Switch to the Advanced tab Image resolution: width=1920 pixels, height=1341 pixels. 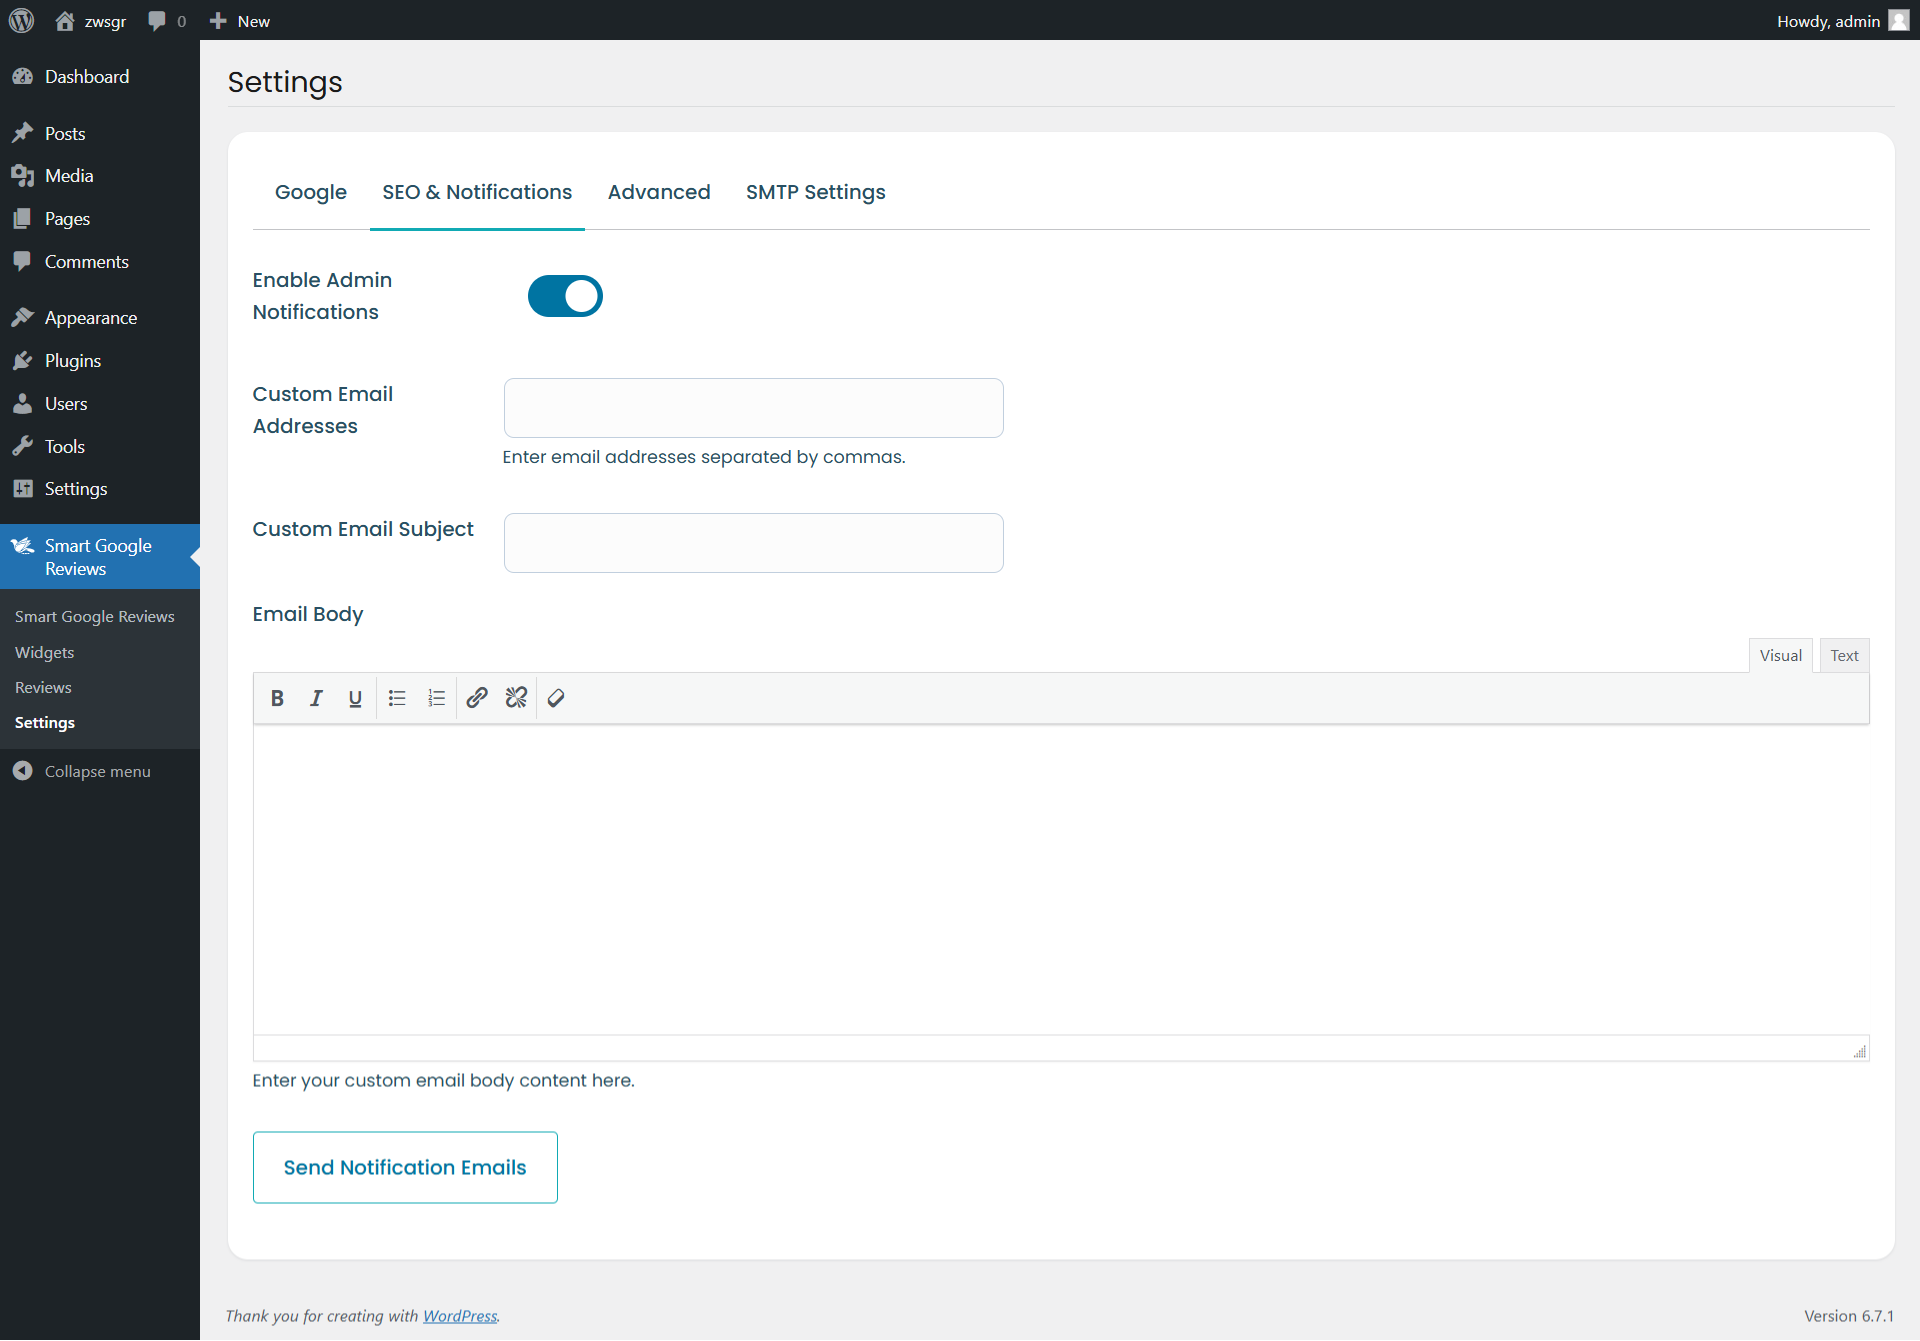coord(659,192)
